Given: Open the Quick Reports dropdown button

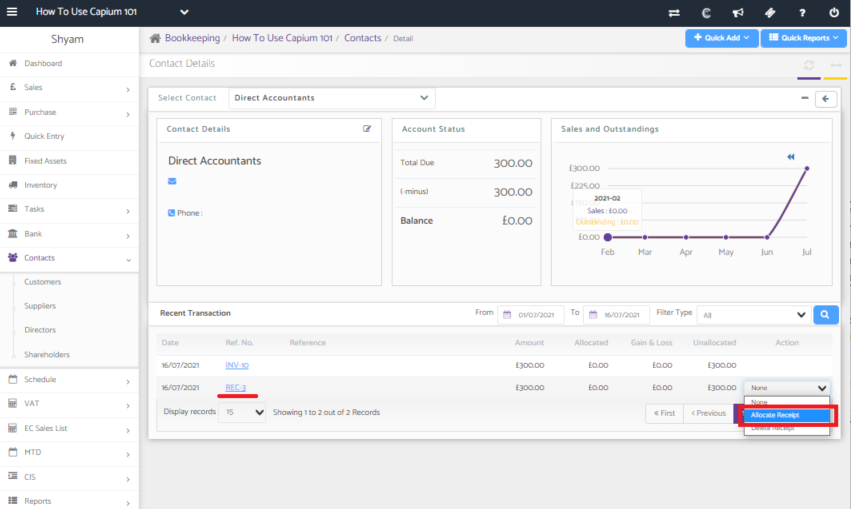Looking at the screenshot, I should point(803,38).
